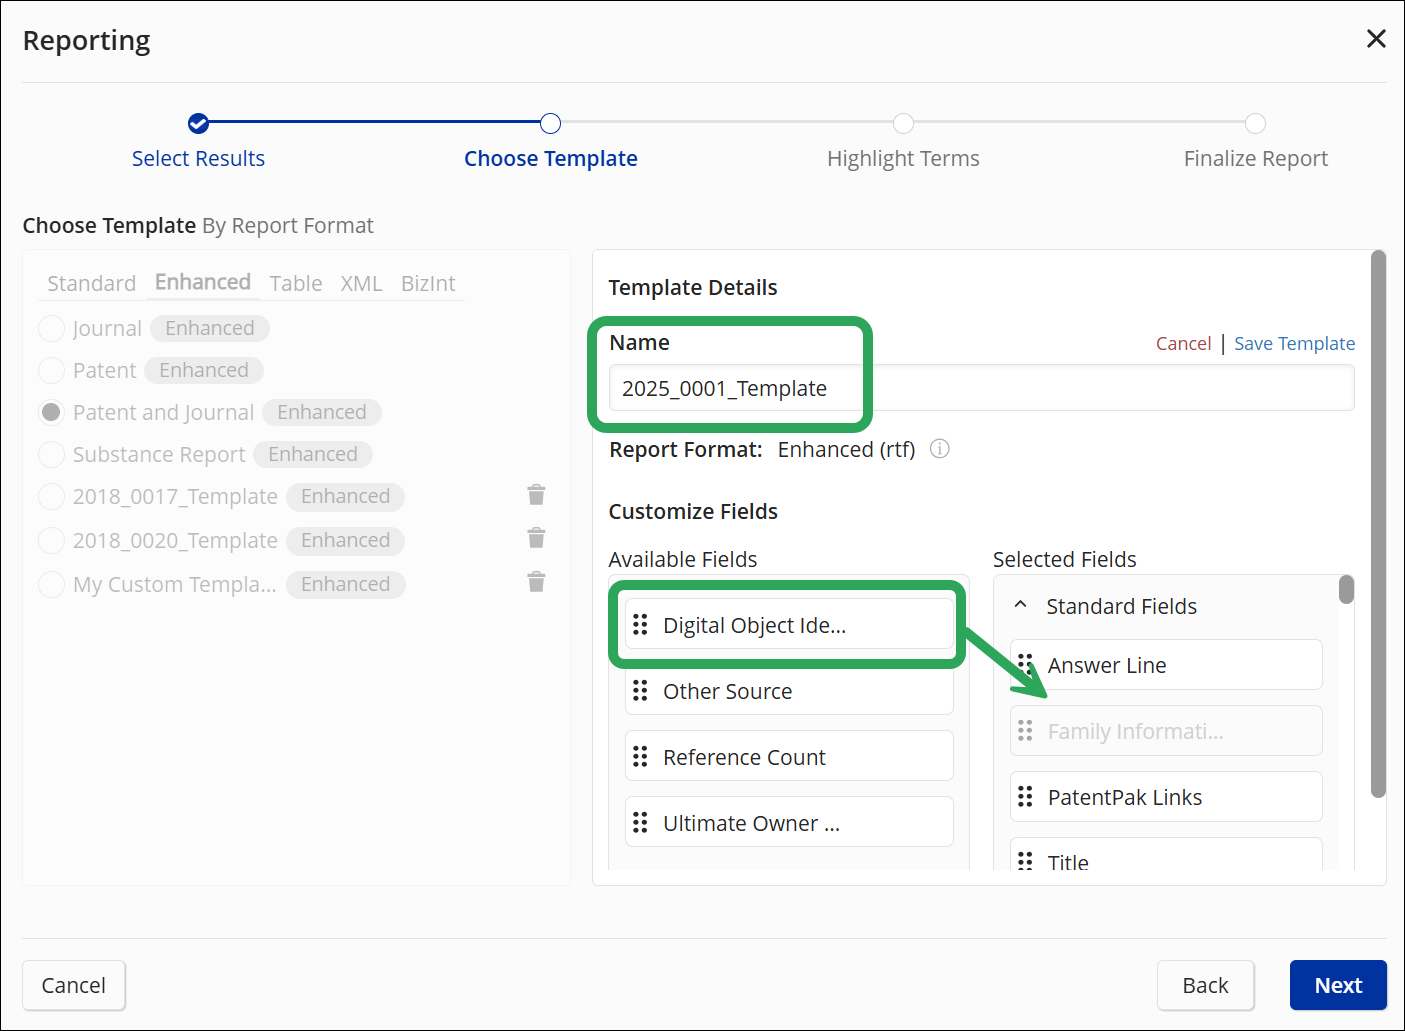
Task: Go to the Select Results step
Action: 198,158
